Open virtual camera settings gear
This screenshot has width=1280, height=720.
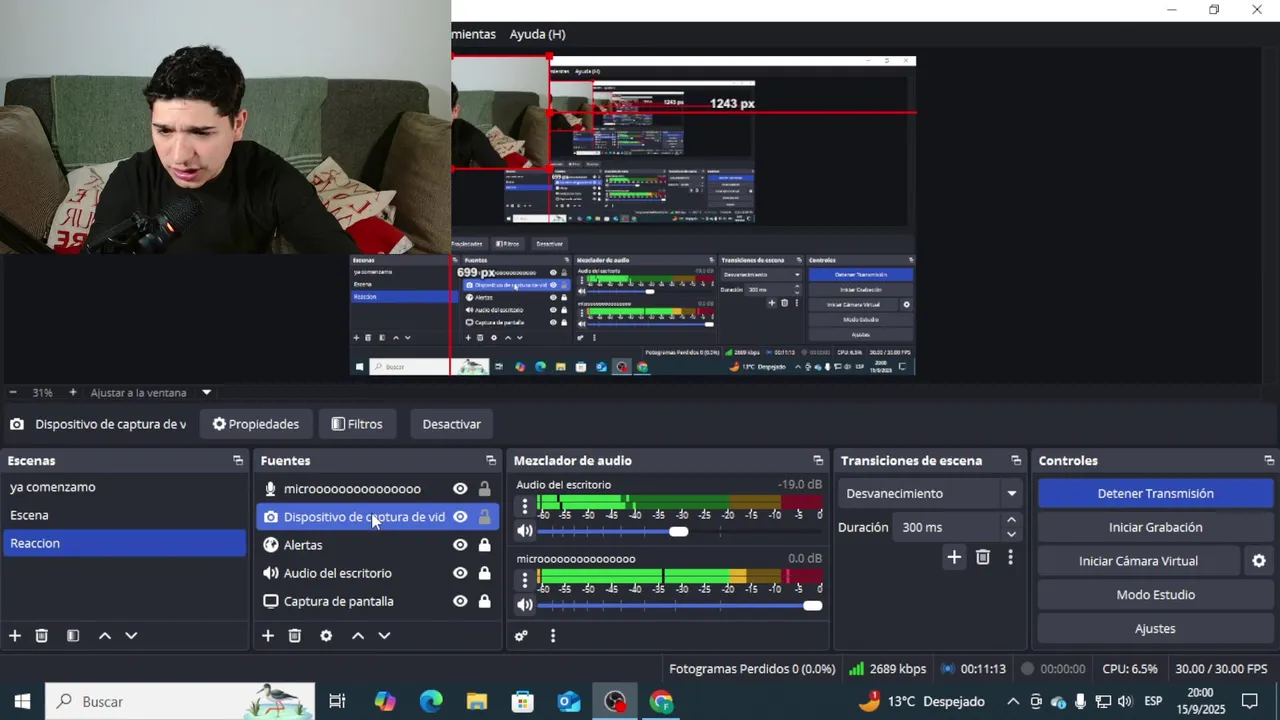click(x=1259, y=561)
